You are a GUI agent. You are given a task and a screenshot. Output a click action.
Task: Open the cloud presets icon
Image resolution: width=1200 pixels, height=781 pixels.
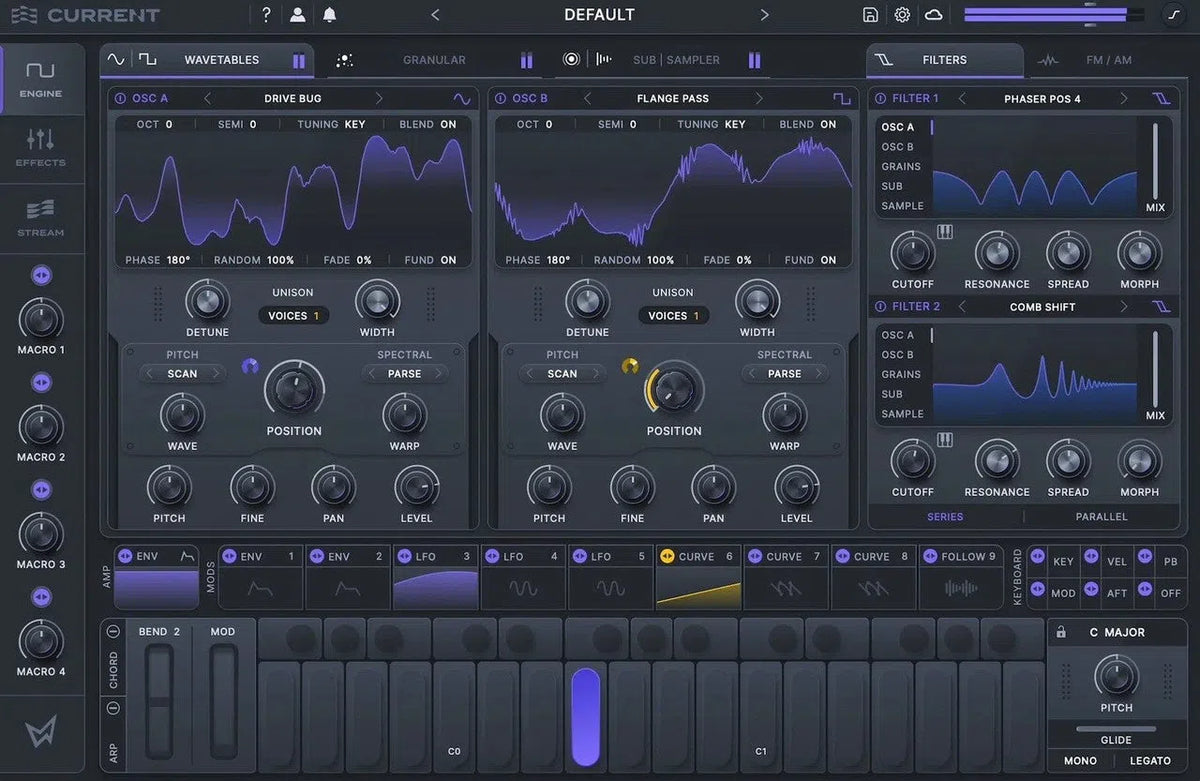[x=933, y=14]
